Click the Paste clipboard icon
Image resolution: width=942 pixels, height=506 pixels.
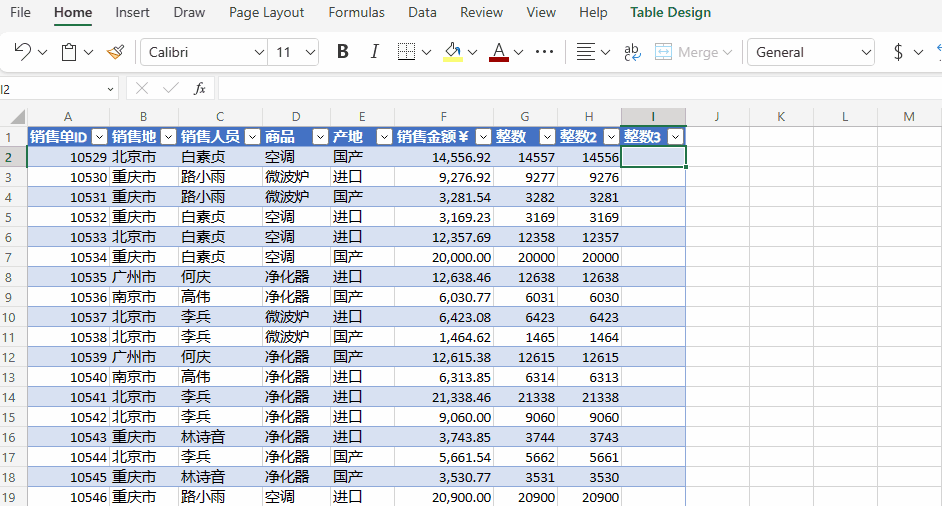point(69,52)
